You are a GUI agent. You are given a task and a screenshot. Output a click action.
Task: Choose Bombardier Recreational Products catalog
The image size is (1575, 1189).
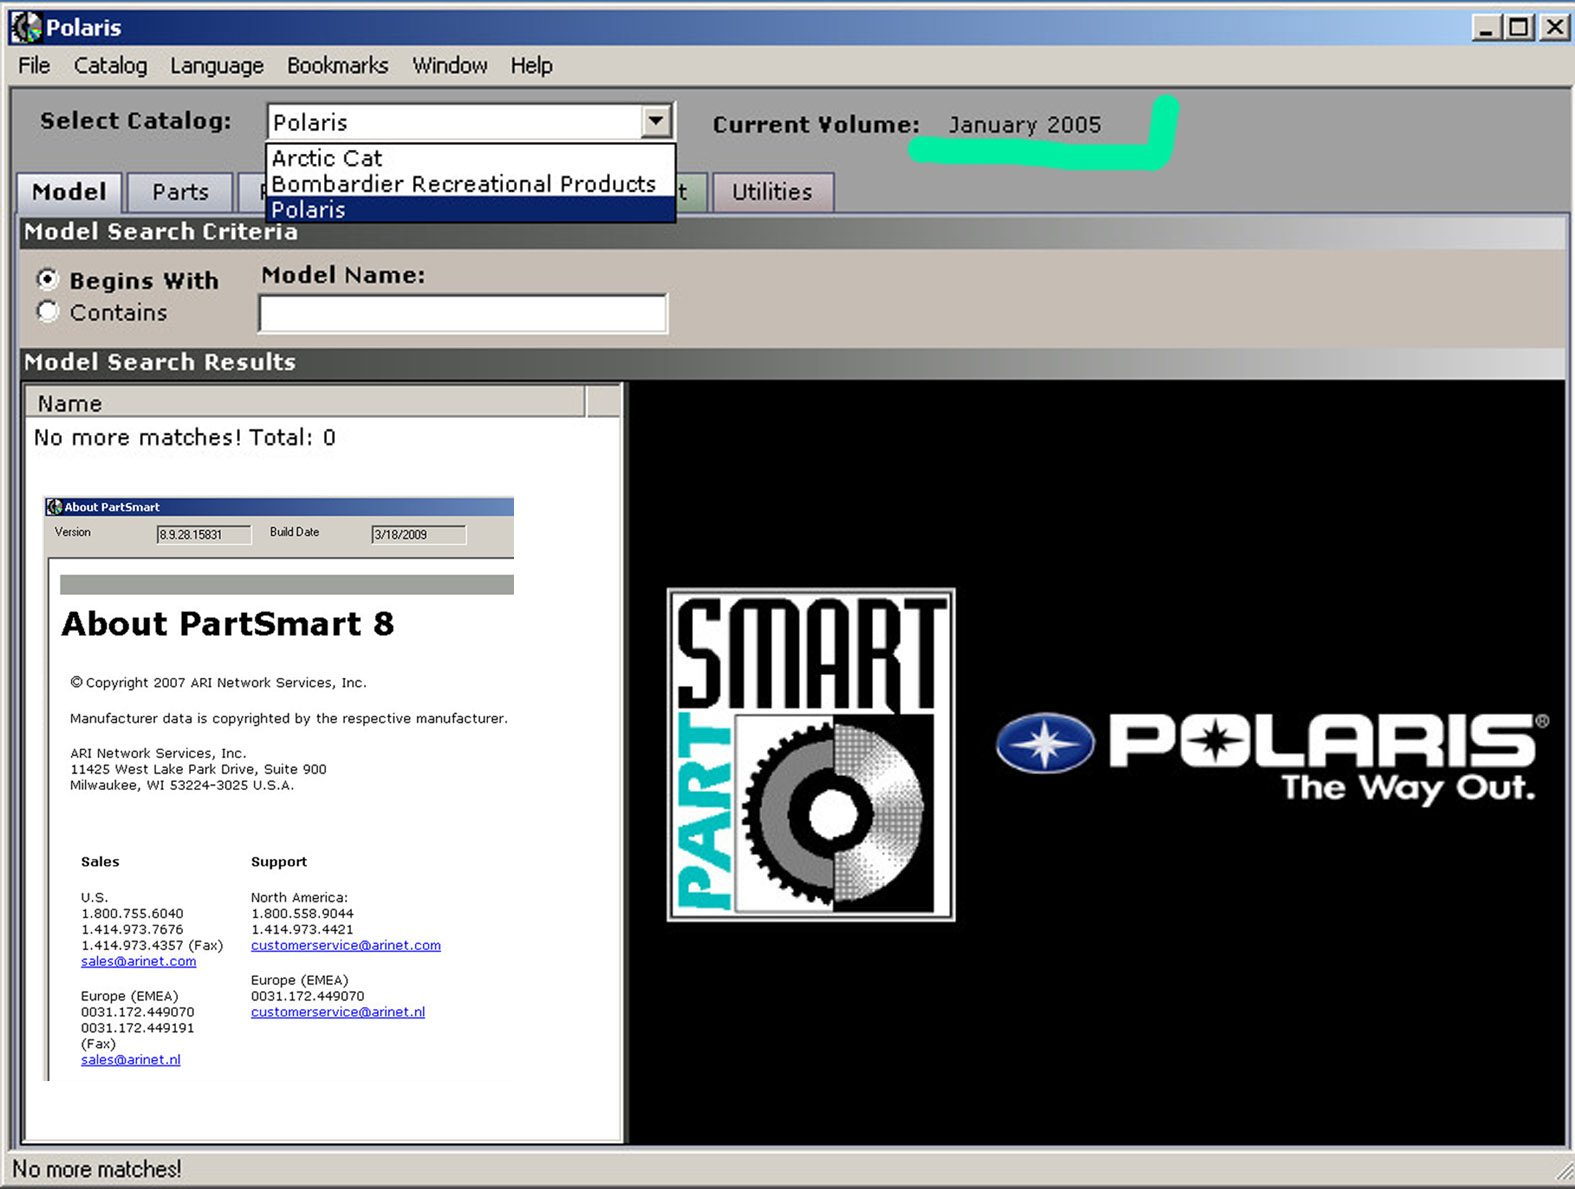(463, 184)
